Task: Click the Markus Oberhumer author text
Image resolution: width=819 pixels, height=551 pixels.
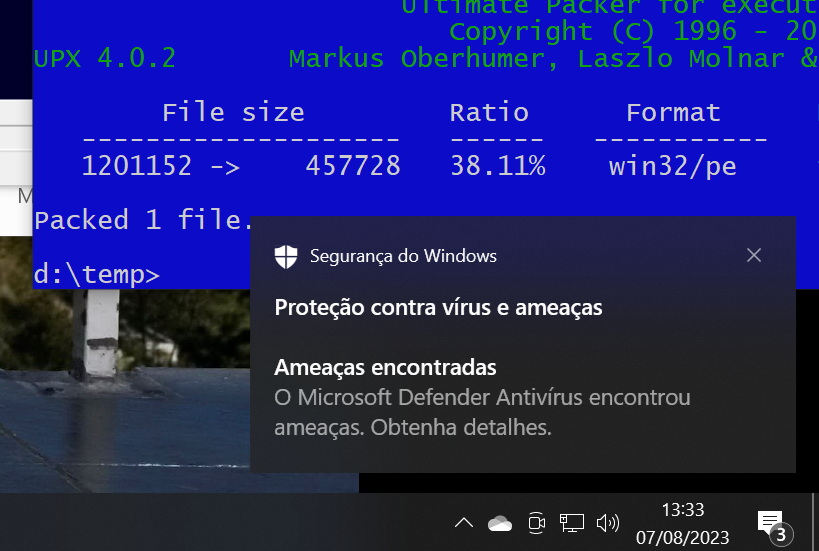Action: pyautogui.click(x=424, y=58)
